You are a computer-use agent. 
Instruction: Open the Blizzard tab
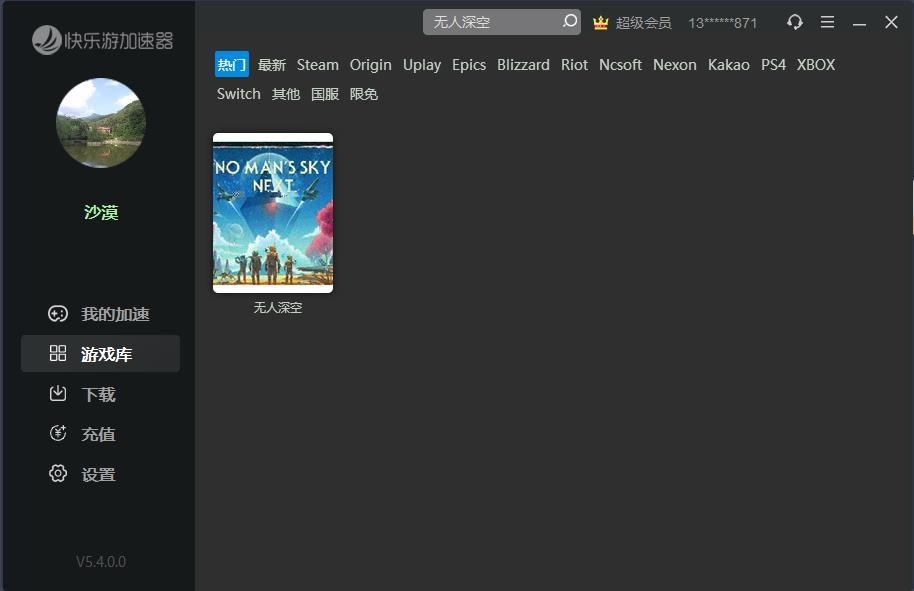pyautogui.click(x=523, y=65)
